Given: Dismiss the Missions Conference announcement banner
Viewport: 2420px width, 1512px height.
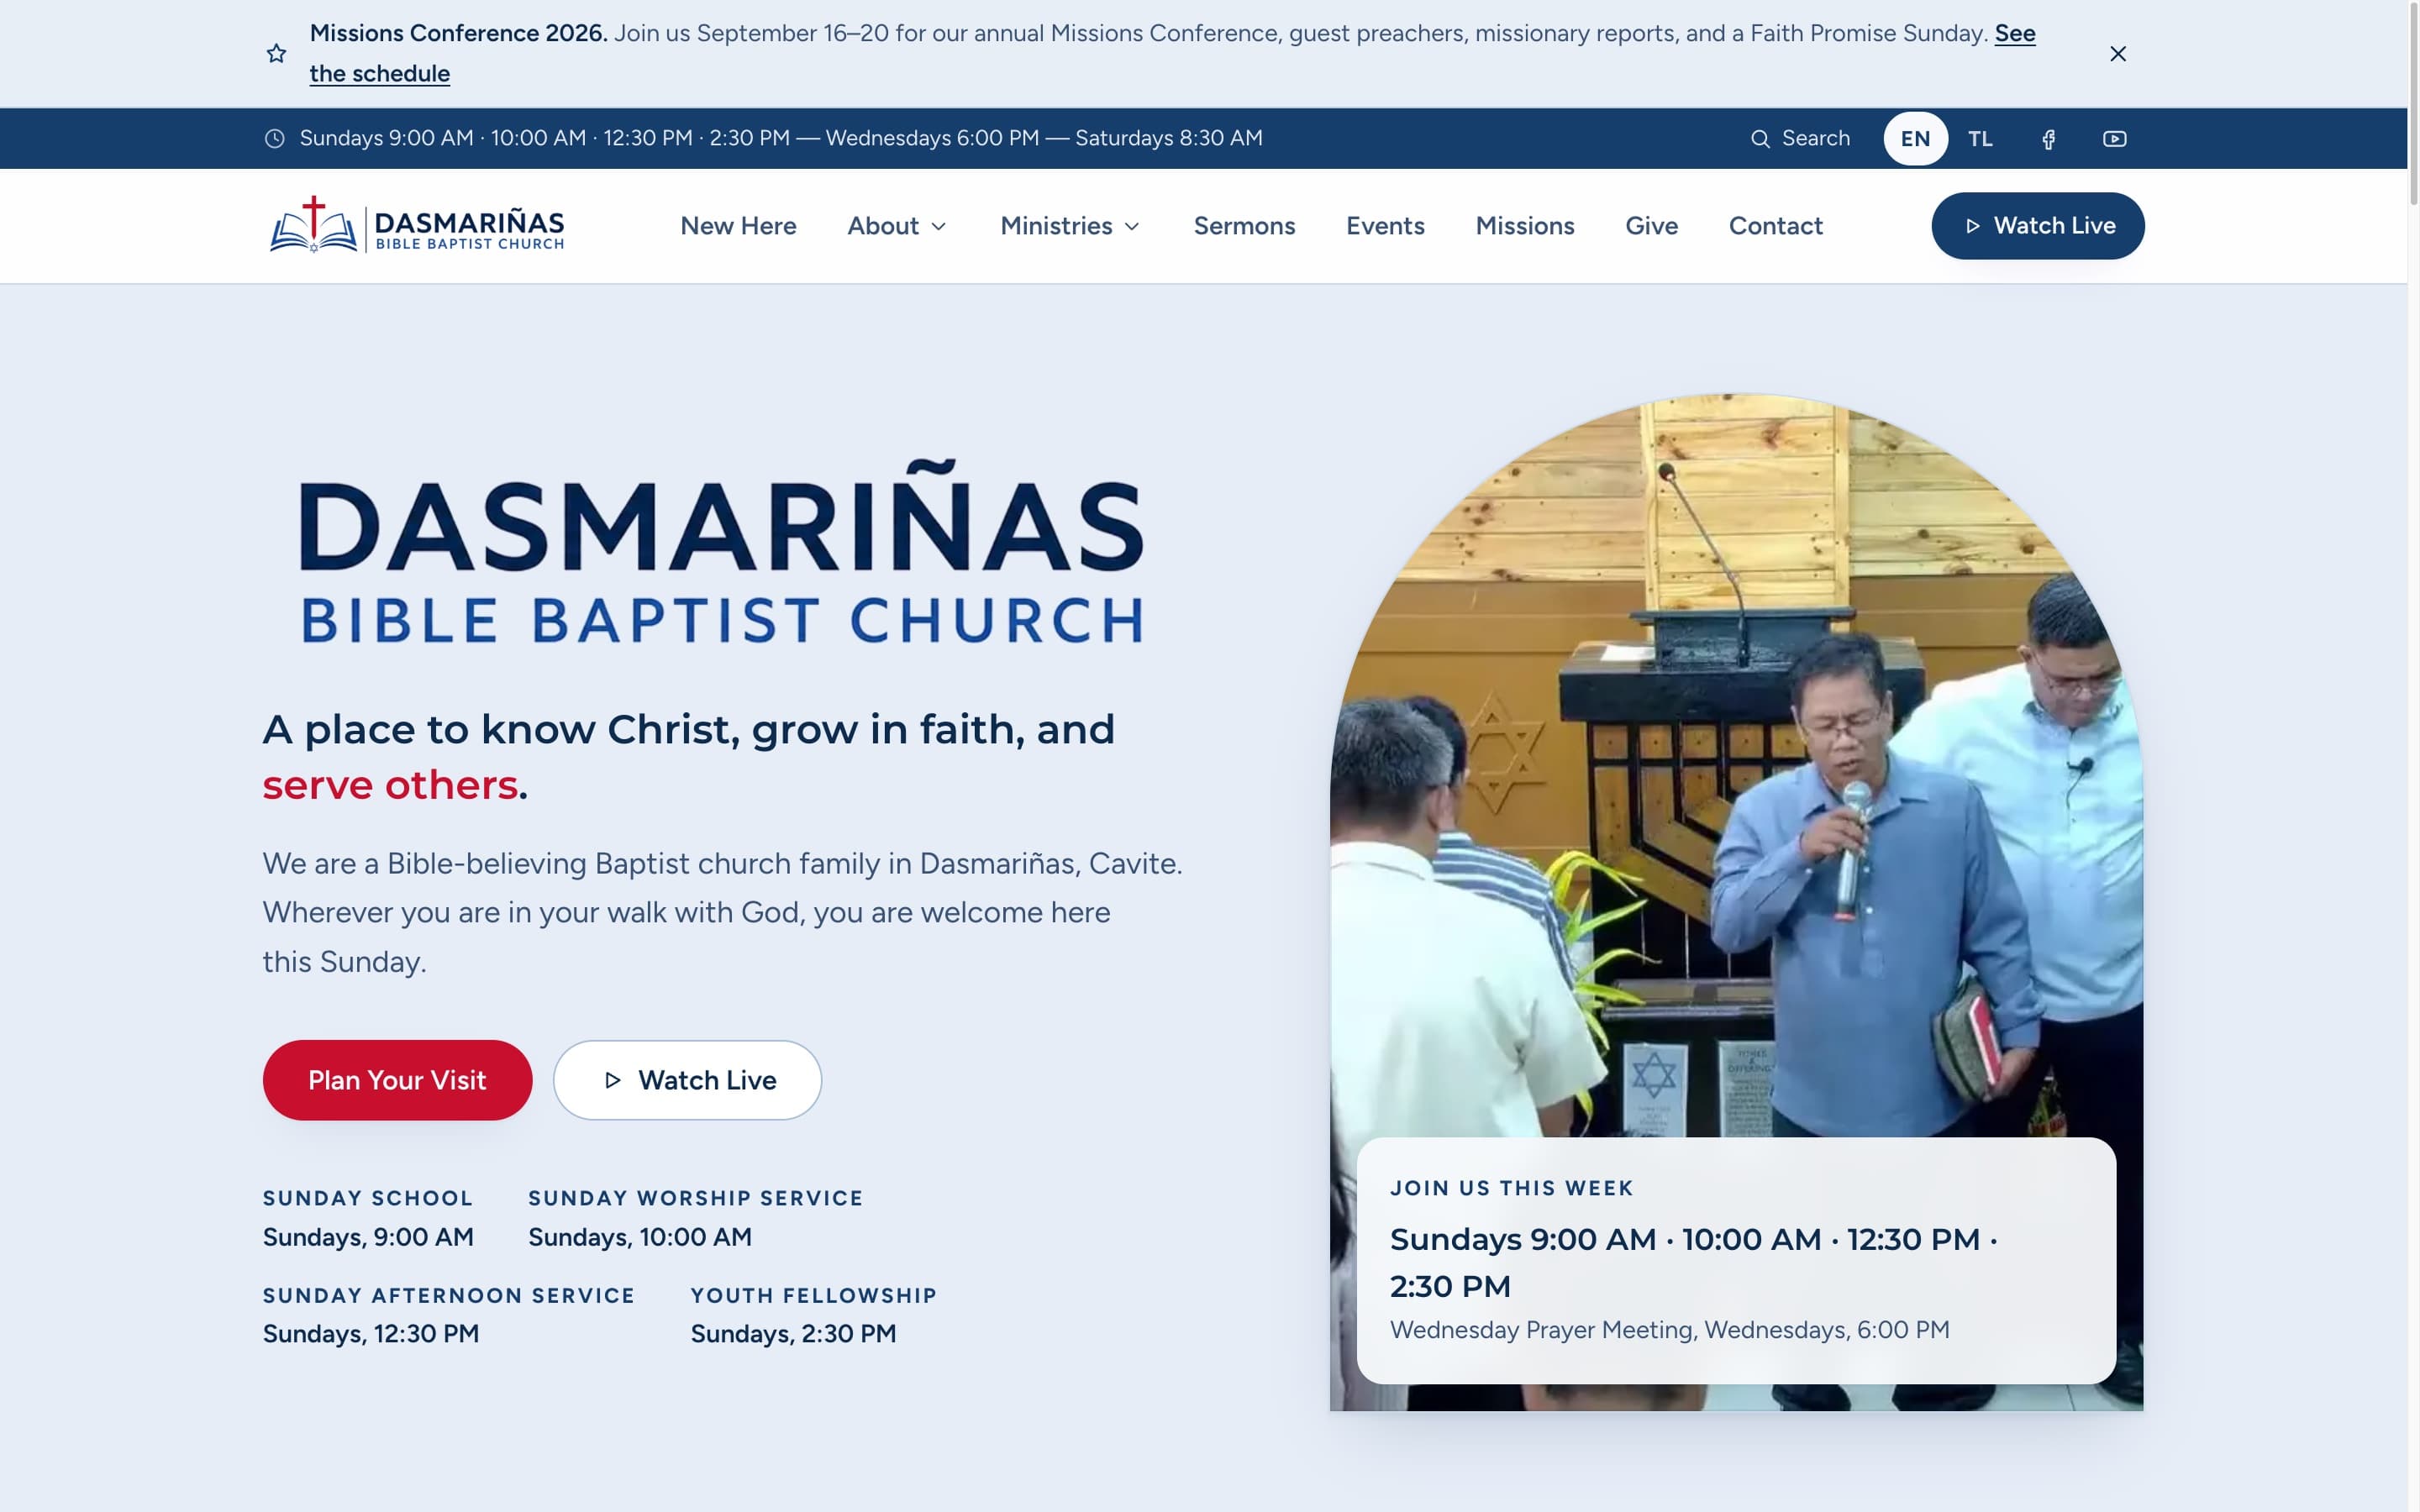Looking at the screenshot, I should point(2117,54).
